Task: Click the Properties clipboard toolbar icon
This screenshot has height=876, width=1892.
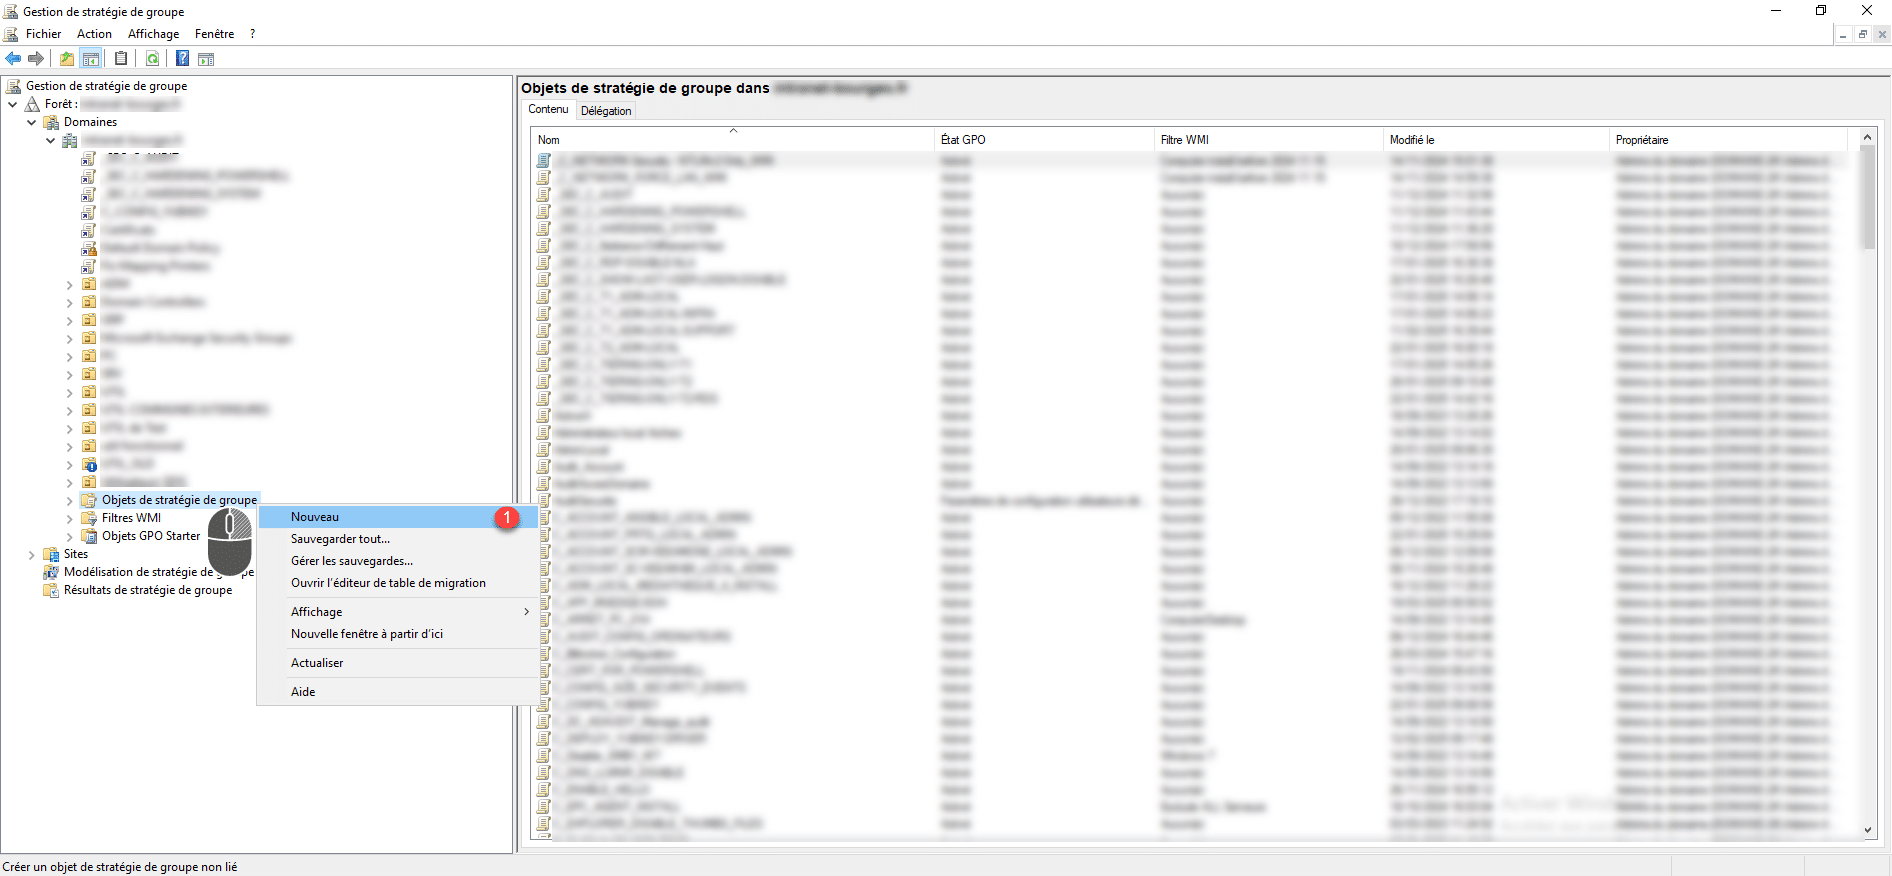Action: pyautogui.click(x=121, y=59)
